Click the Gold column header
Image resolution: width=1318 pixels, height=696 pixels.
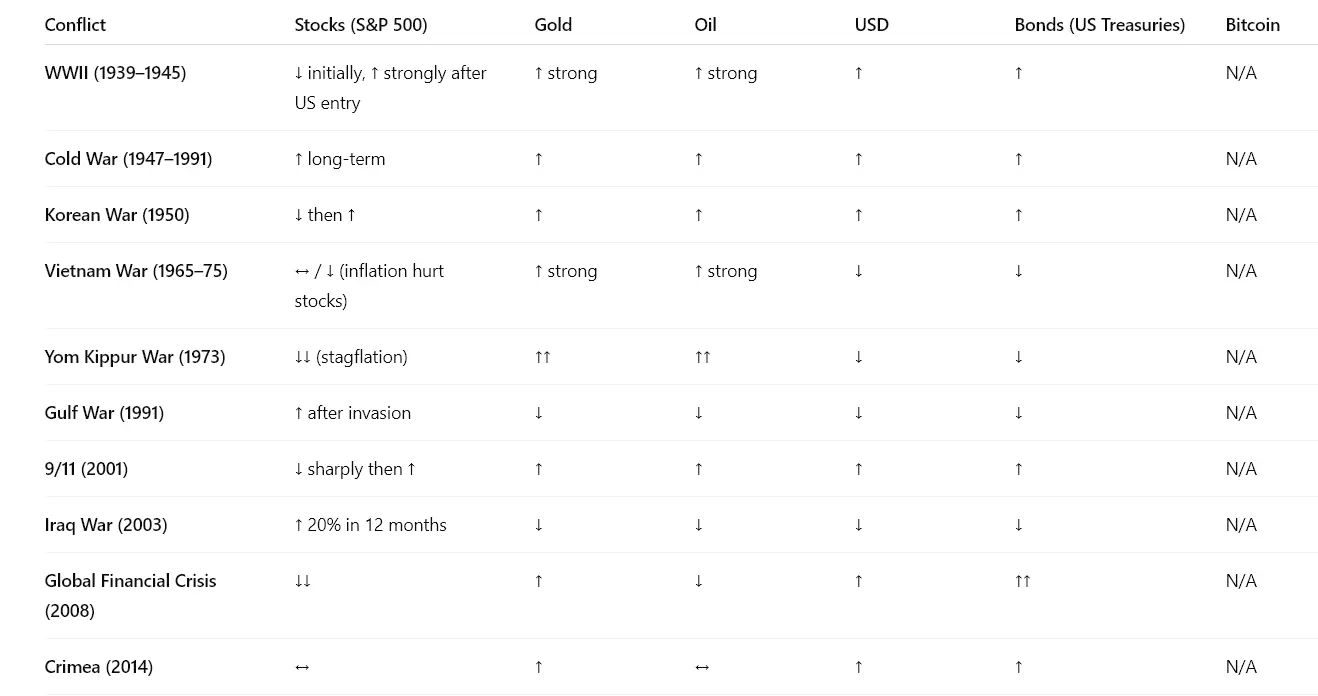tap(553, 25)
